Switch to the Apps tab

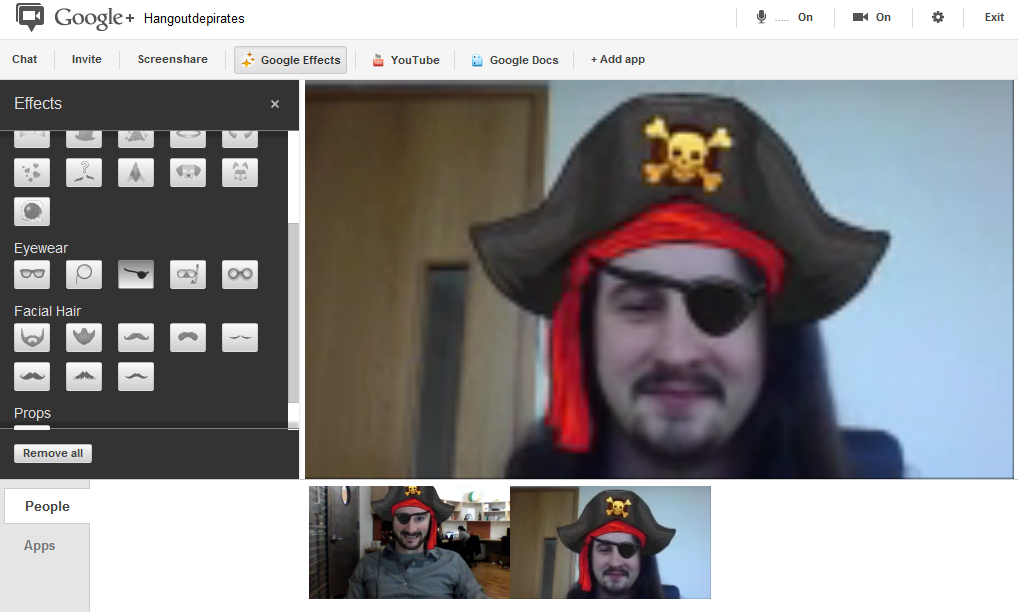(x=40, y=546)
